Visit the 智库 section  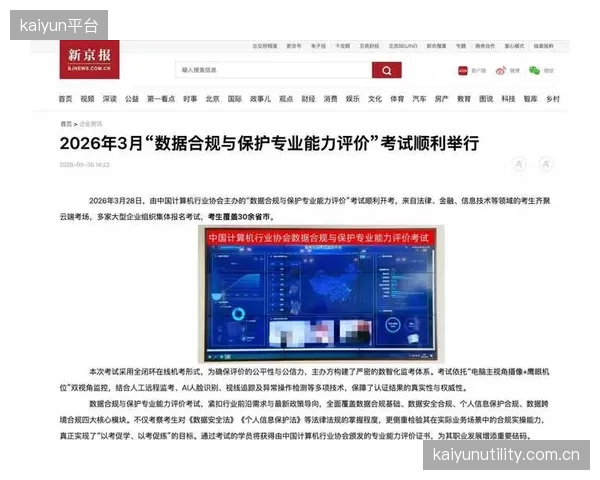(530, 99)
